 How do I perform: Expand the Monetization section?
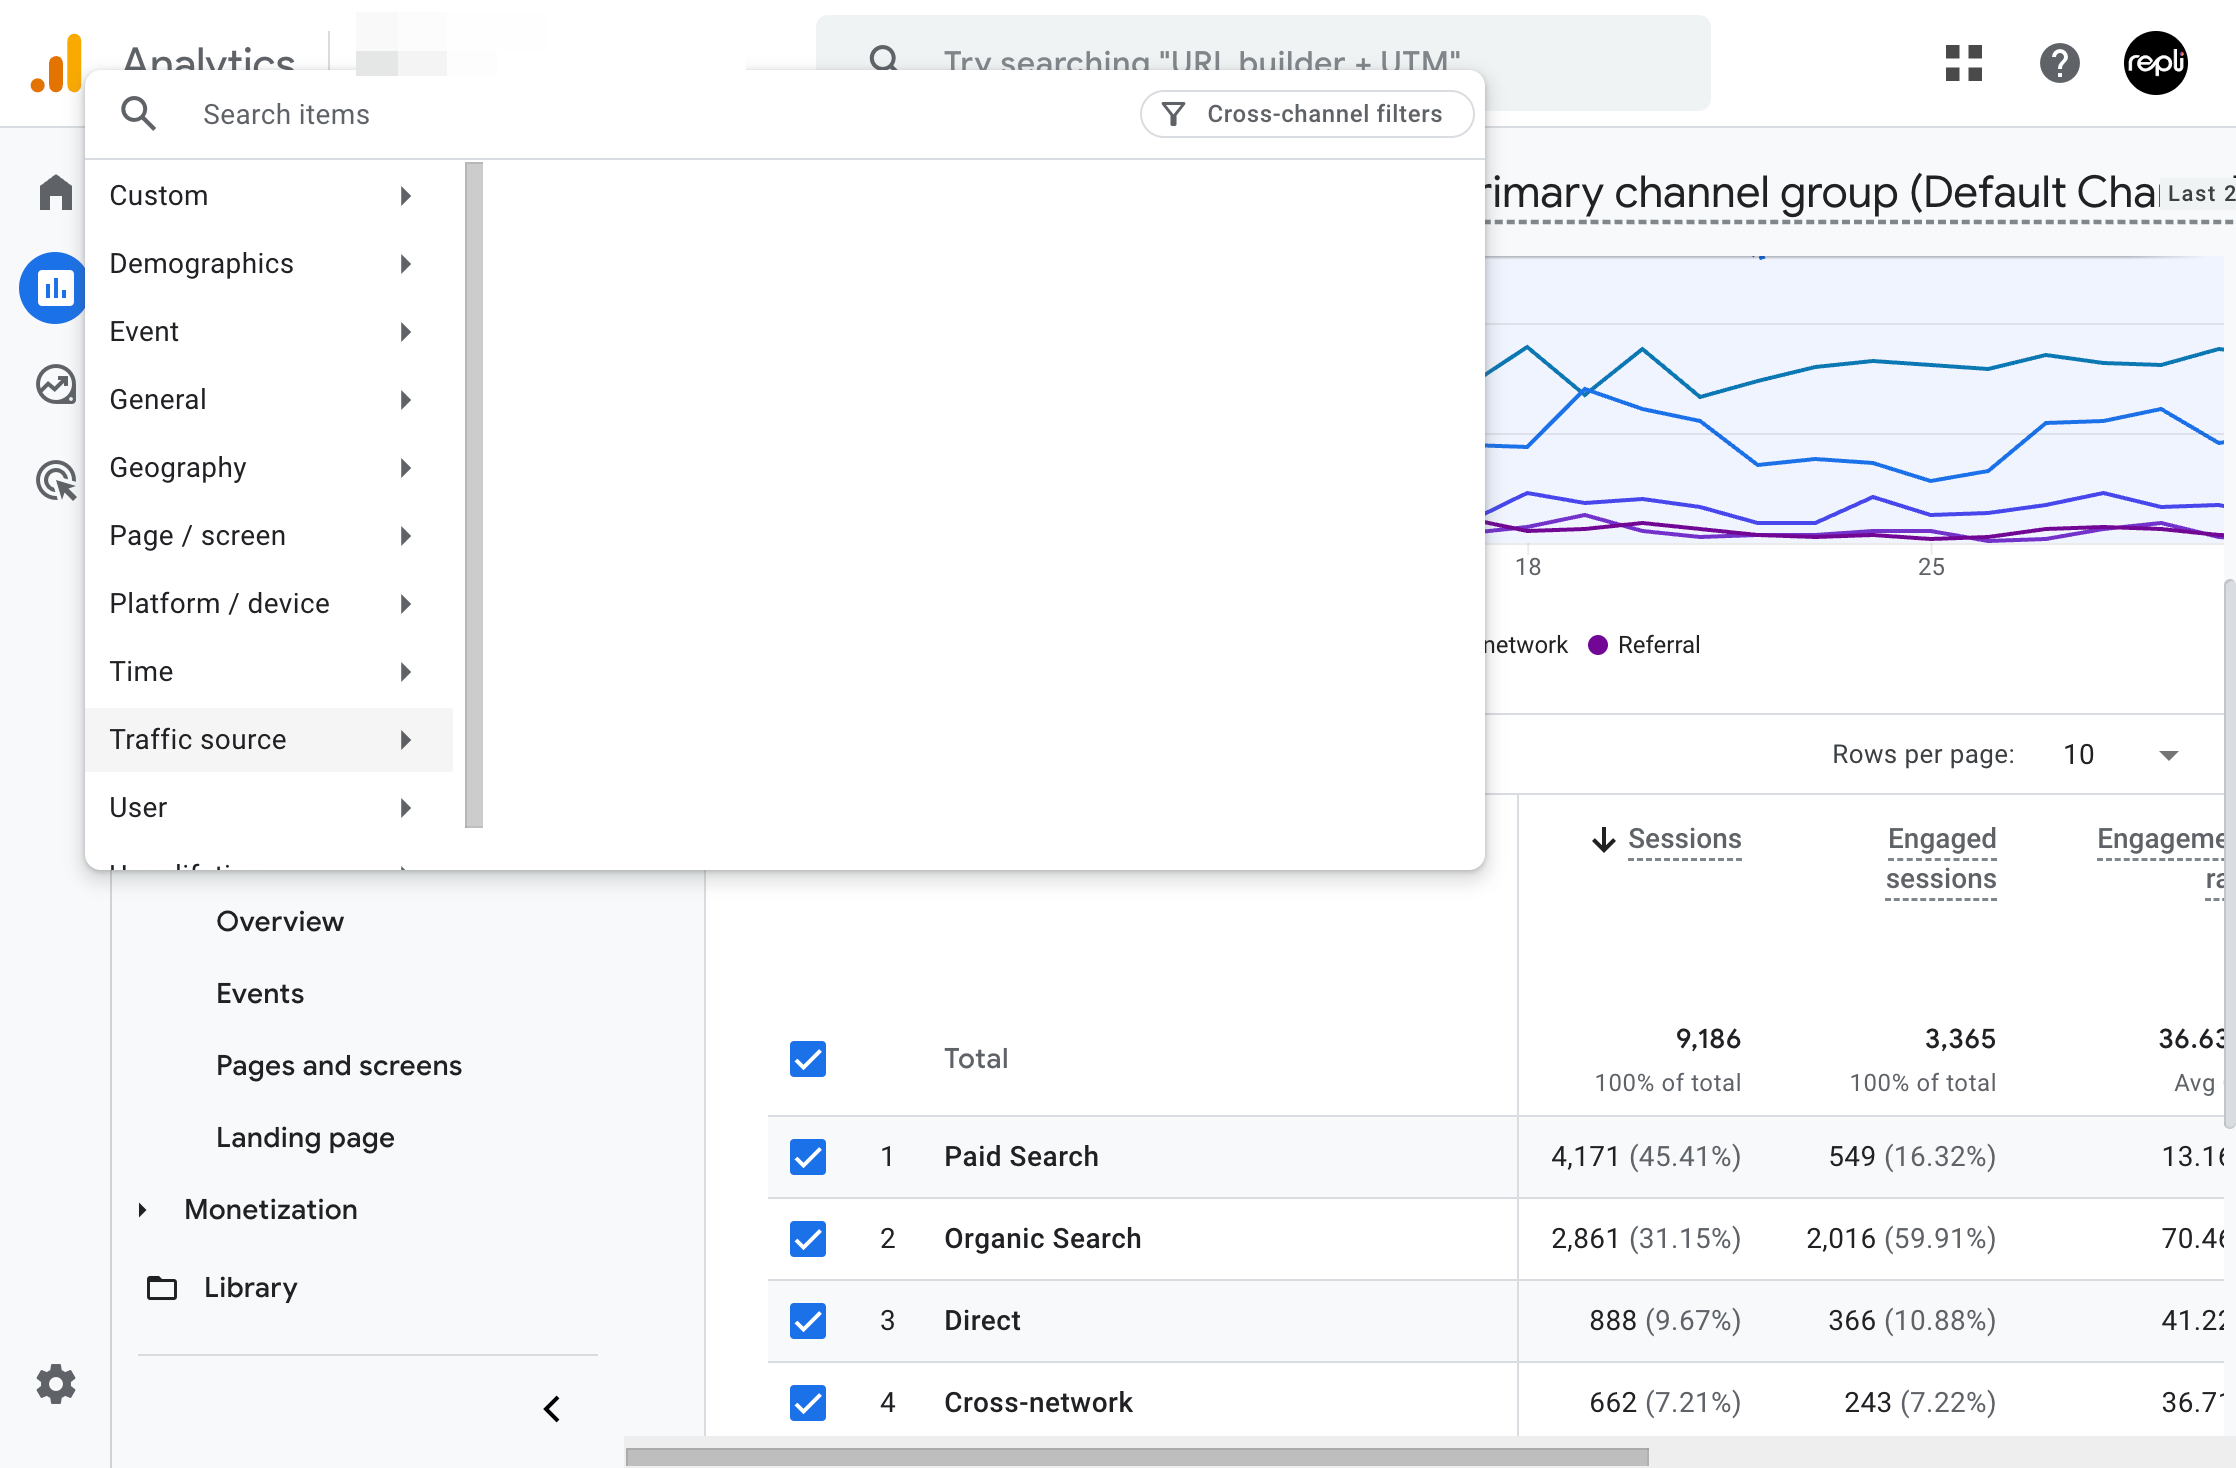tap(142, 1210)
